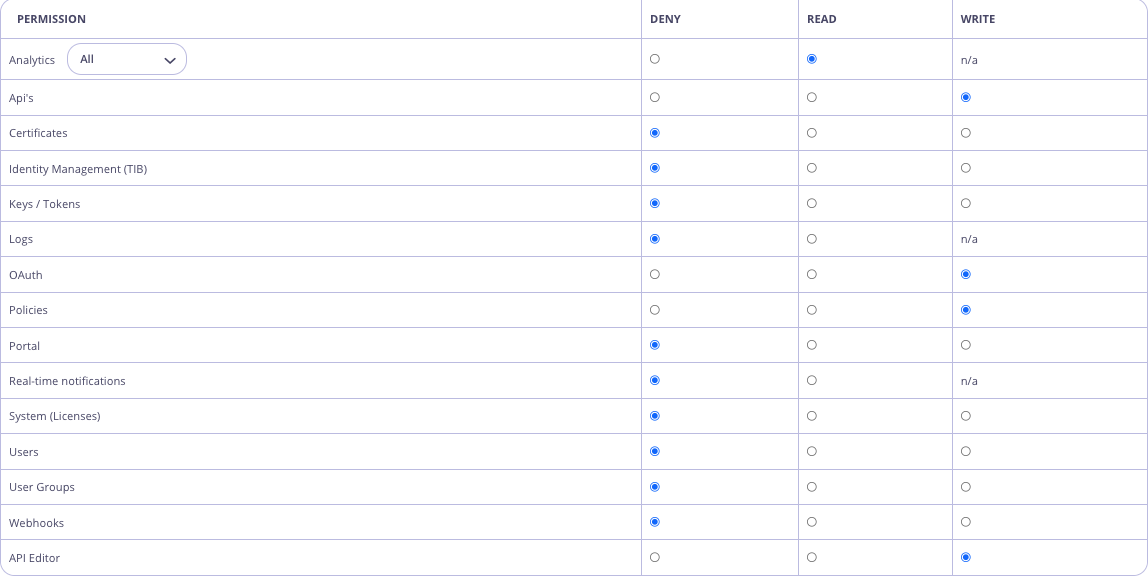Viewport: 1148px width, 577px height.
Task: Select Read for Logs permission
Action: click(811, 239)
